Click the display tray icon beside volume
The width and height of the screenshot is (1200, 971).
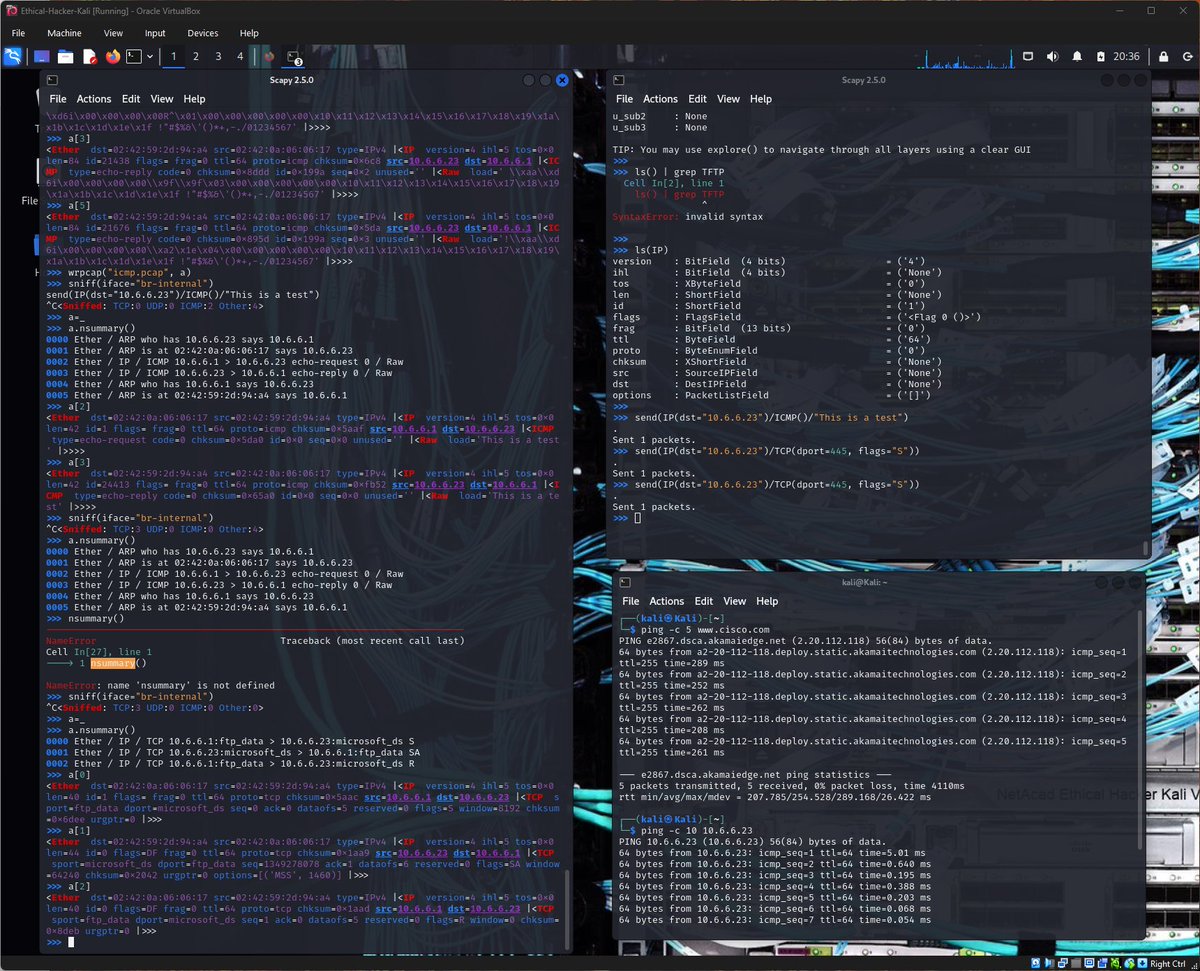pyautogui.click(x=1028, y=57)
